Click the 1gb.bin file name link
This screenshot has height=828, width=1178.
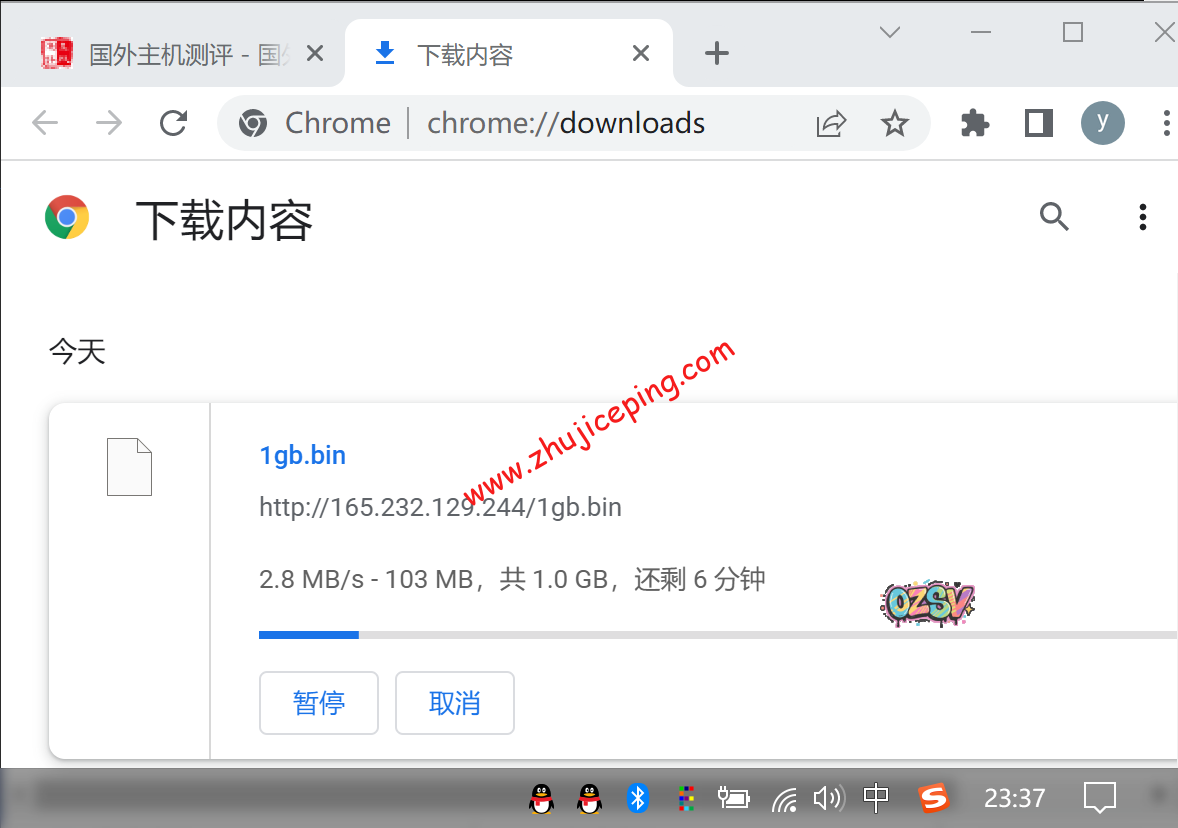coord(302,455)
